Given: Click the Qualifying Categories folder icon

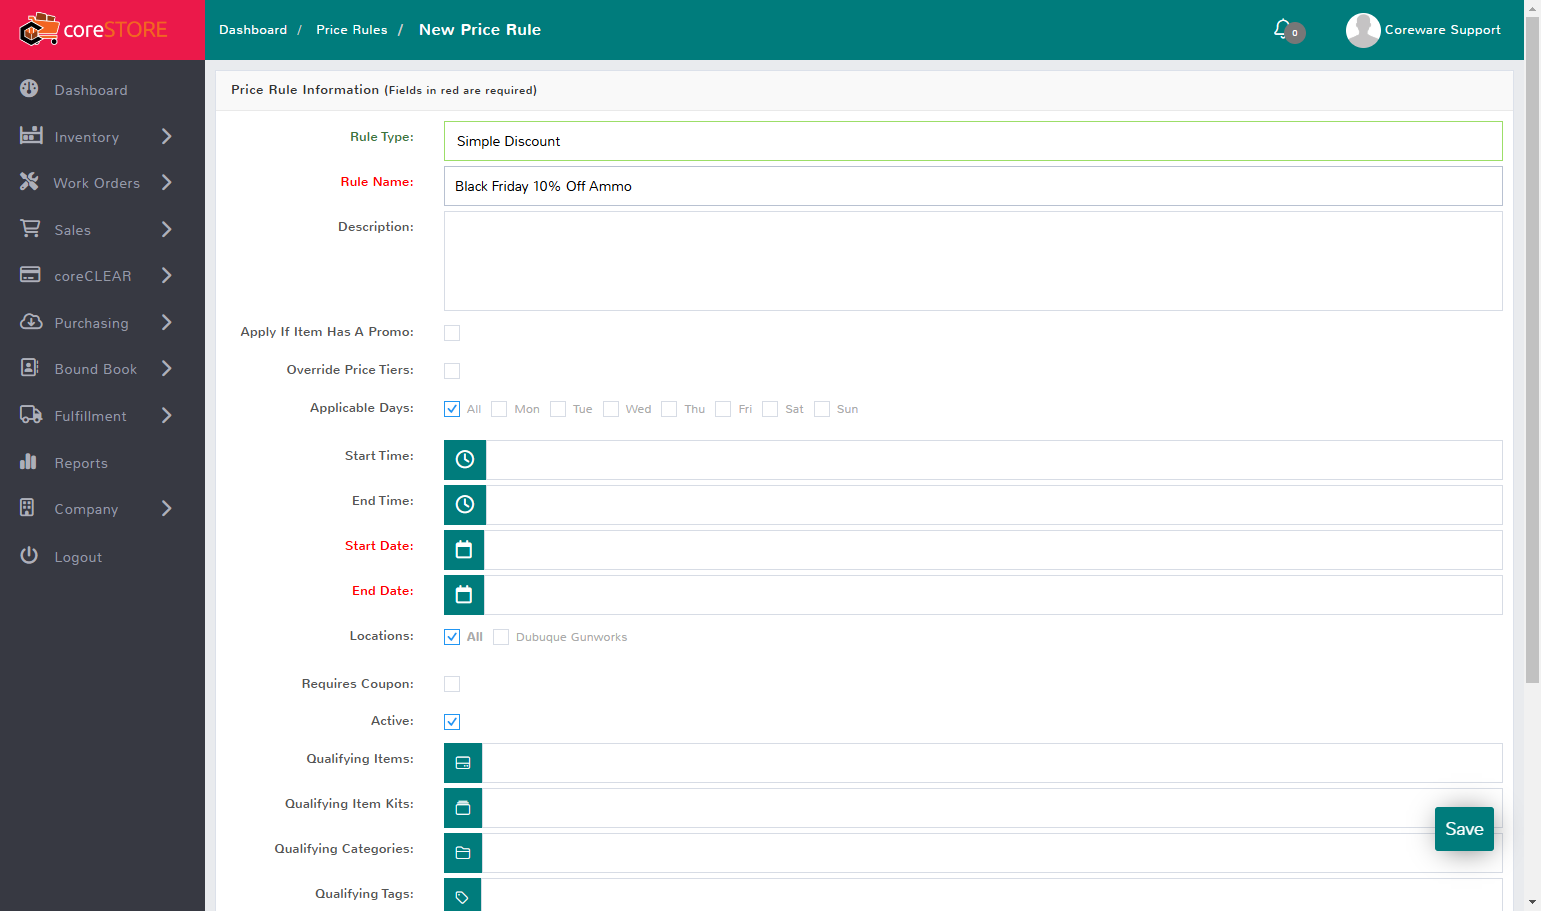Looking at the screenshot, I should click(x=463, y=853).
